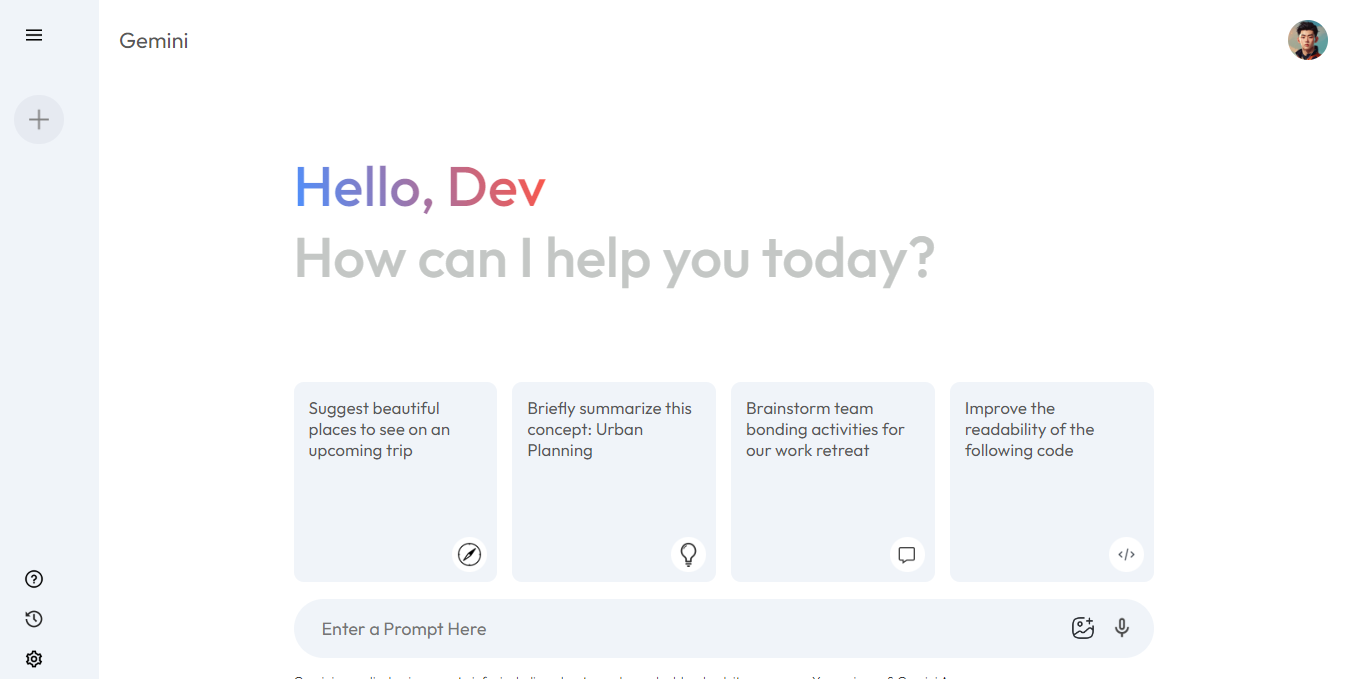
Task: Click the "Gemini" title text
Action: (154, 41)
